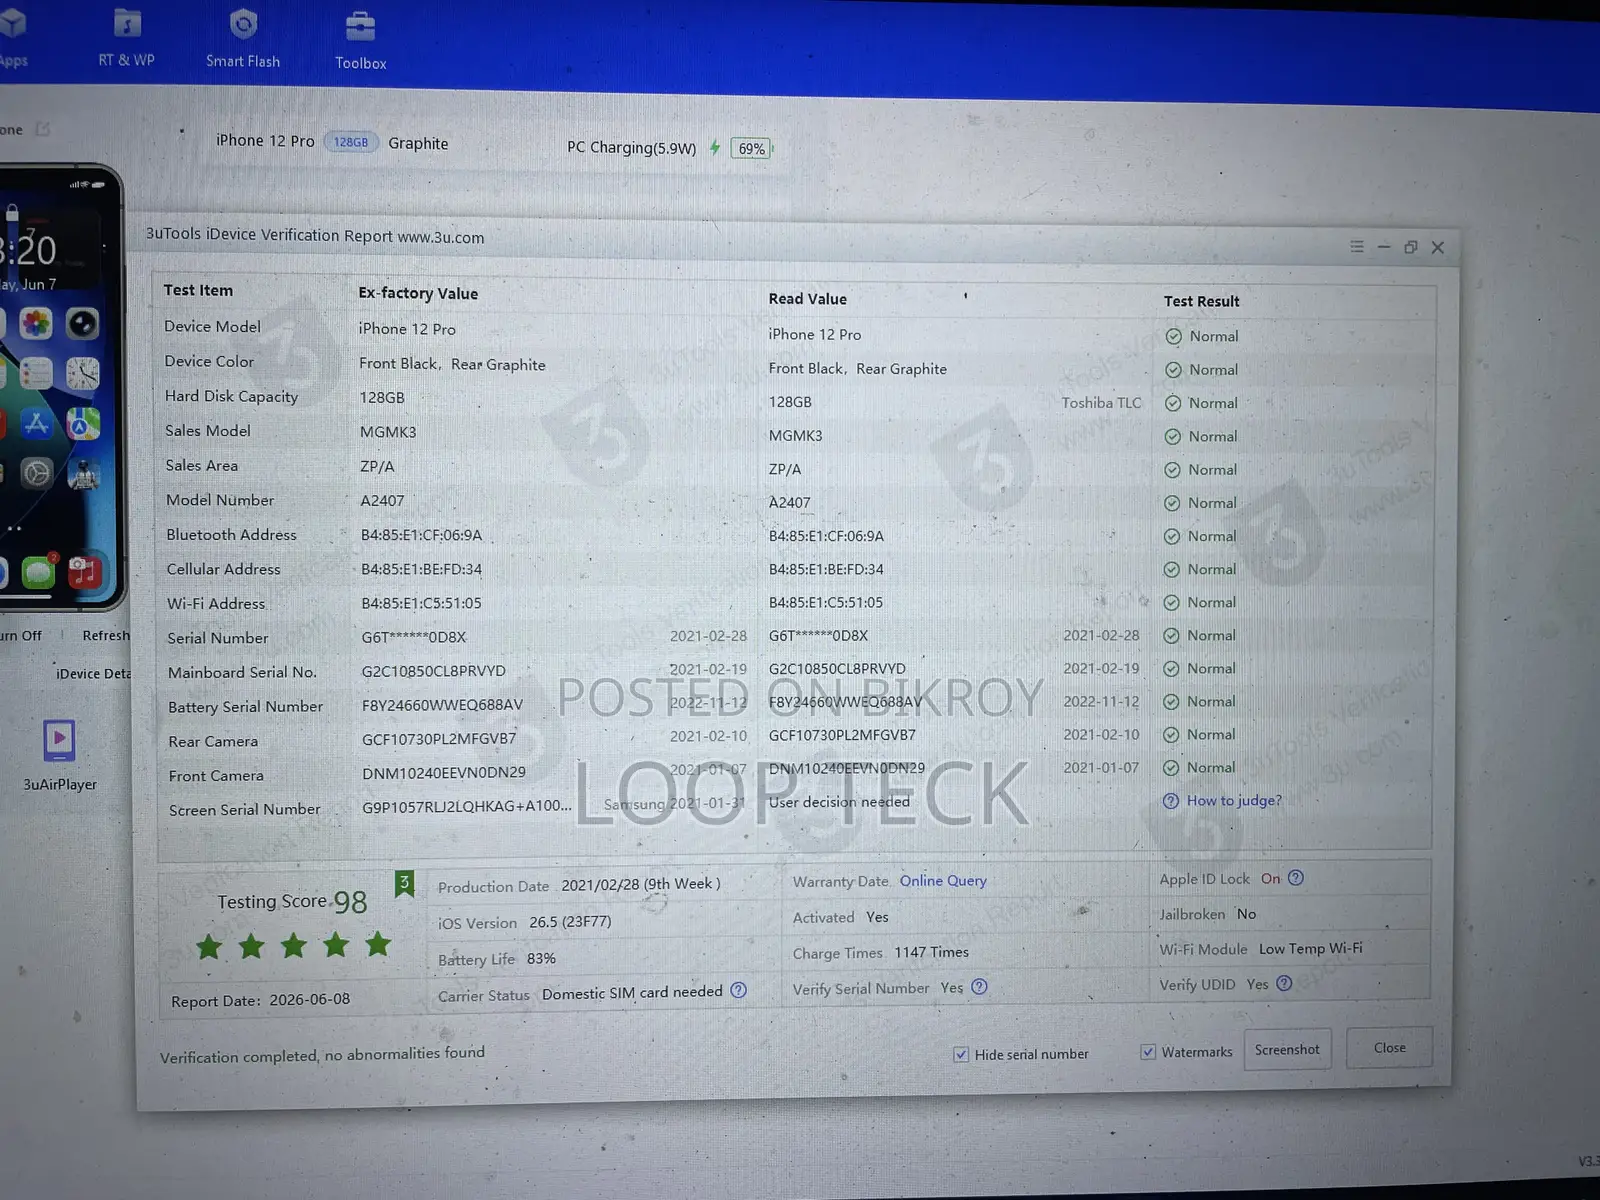Click the charging lightning bolt icon

click(x=715, y=148)
